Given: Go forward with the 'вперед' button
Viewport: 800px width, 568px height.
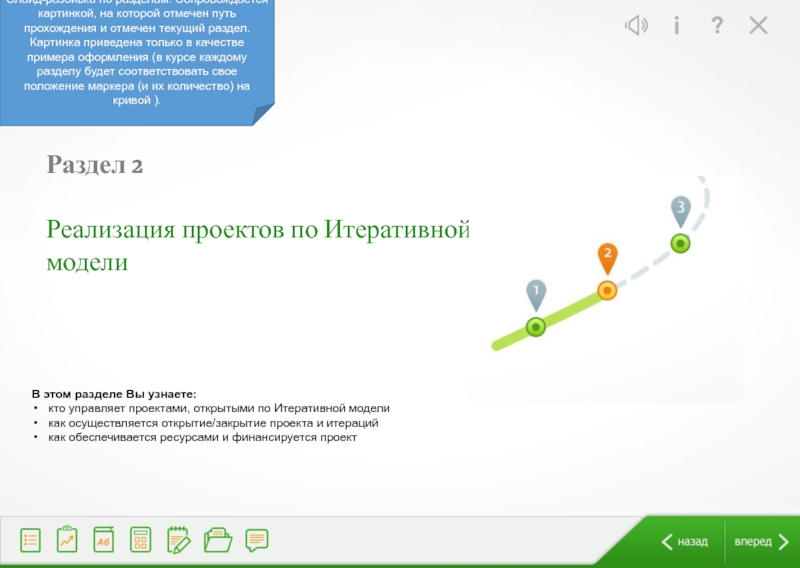Looking at the screenshot, I should [761, 542].
